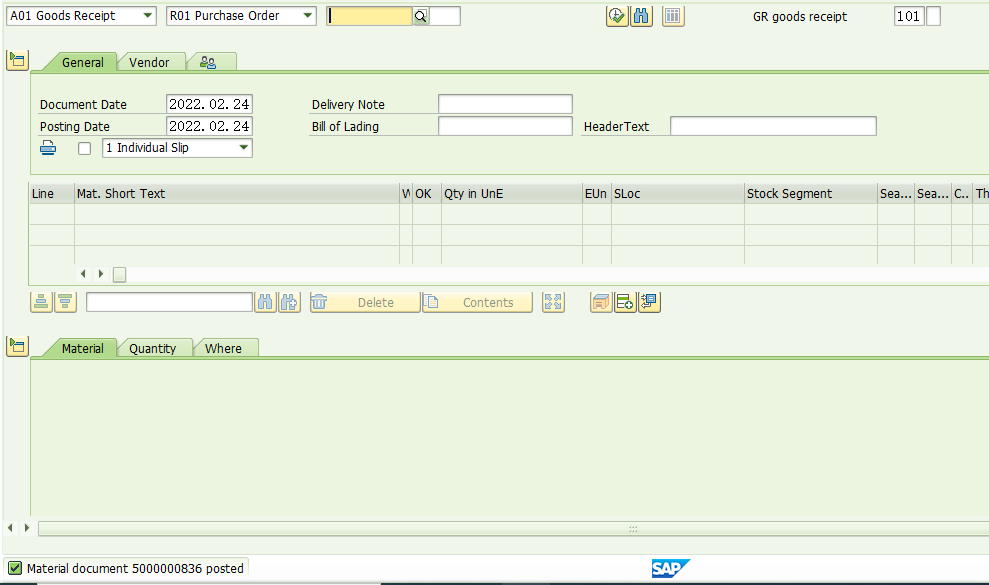989x585 pixels.
Task: Click the Stock Segment column header
Action: (x=811, y=194)
